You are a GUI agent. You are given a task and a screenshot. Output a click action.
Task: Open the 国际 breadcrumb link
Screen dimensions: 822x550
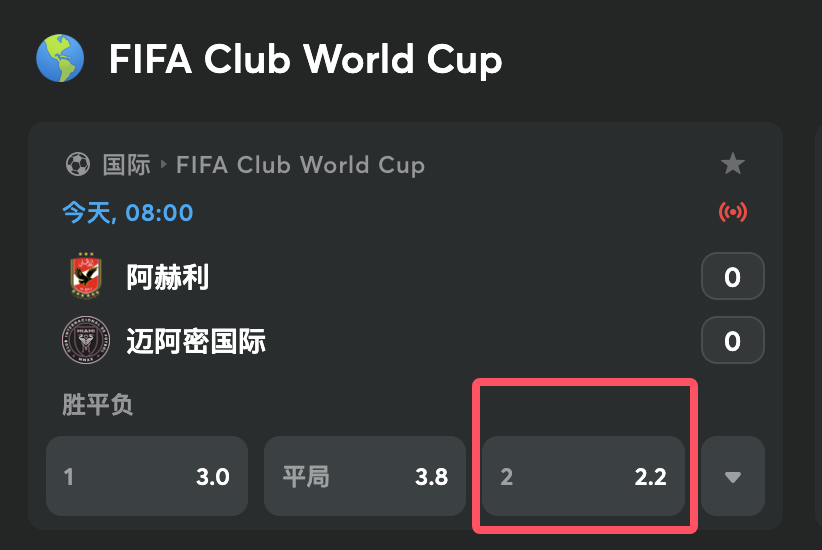pos(126,165)
